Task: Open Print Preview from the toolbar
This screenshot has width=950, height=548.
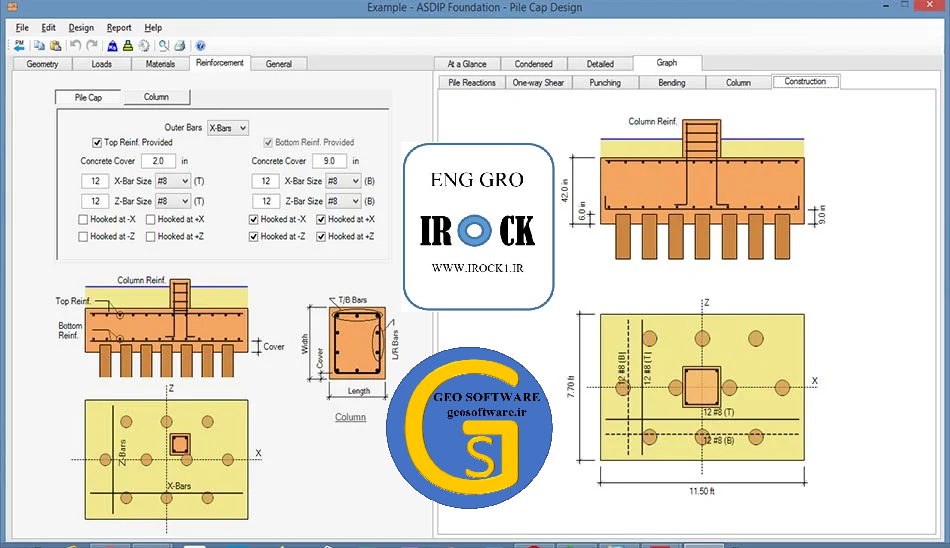Action: click(164, 46)
